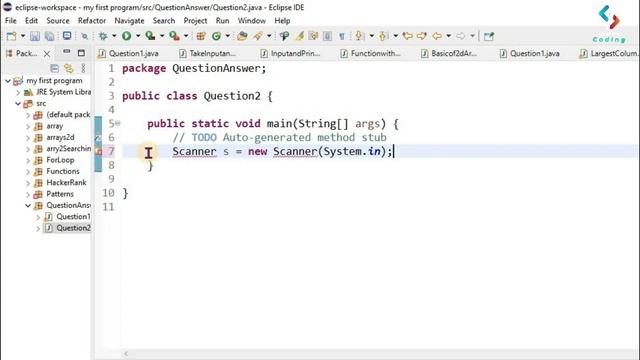The image size is (640, 360).
Task: Open the Coverage dropdown arrow
Action: tap(162, 36)
